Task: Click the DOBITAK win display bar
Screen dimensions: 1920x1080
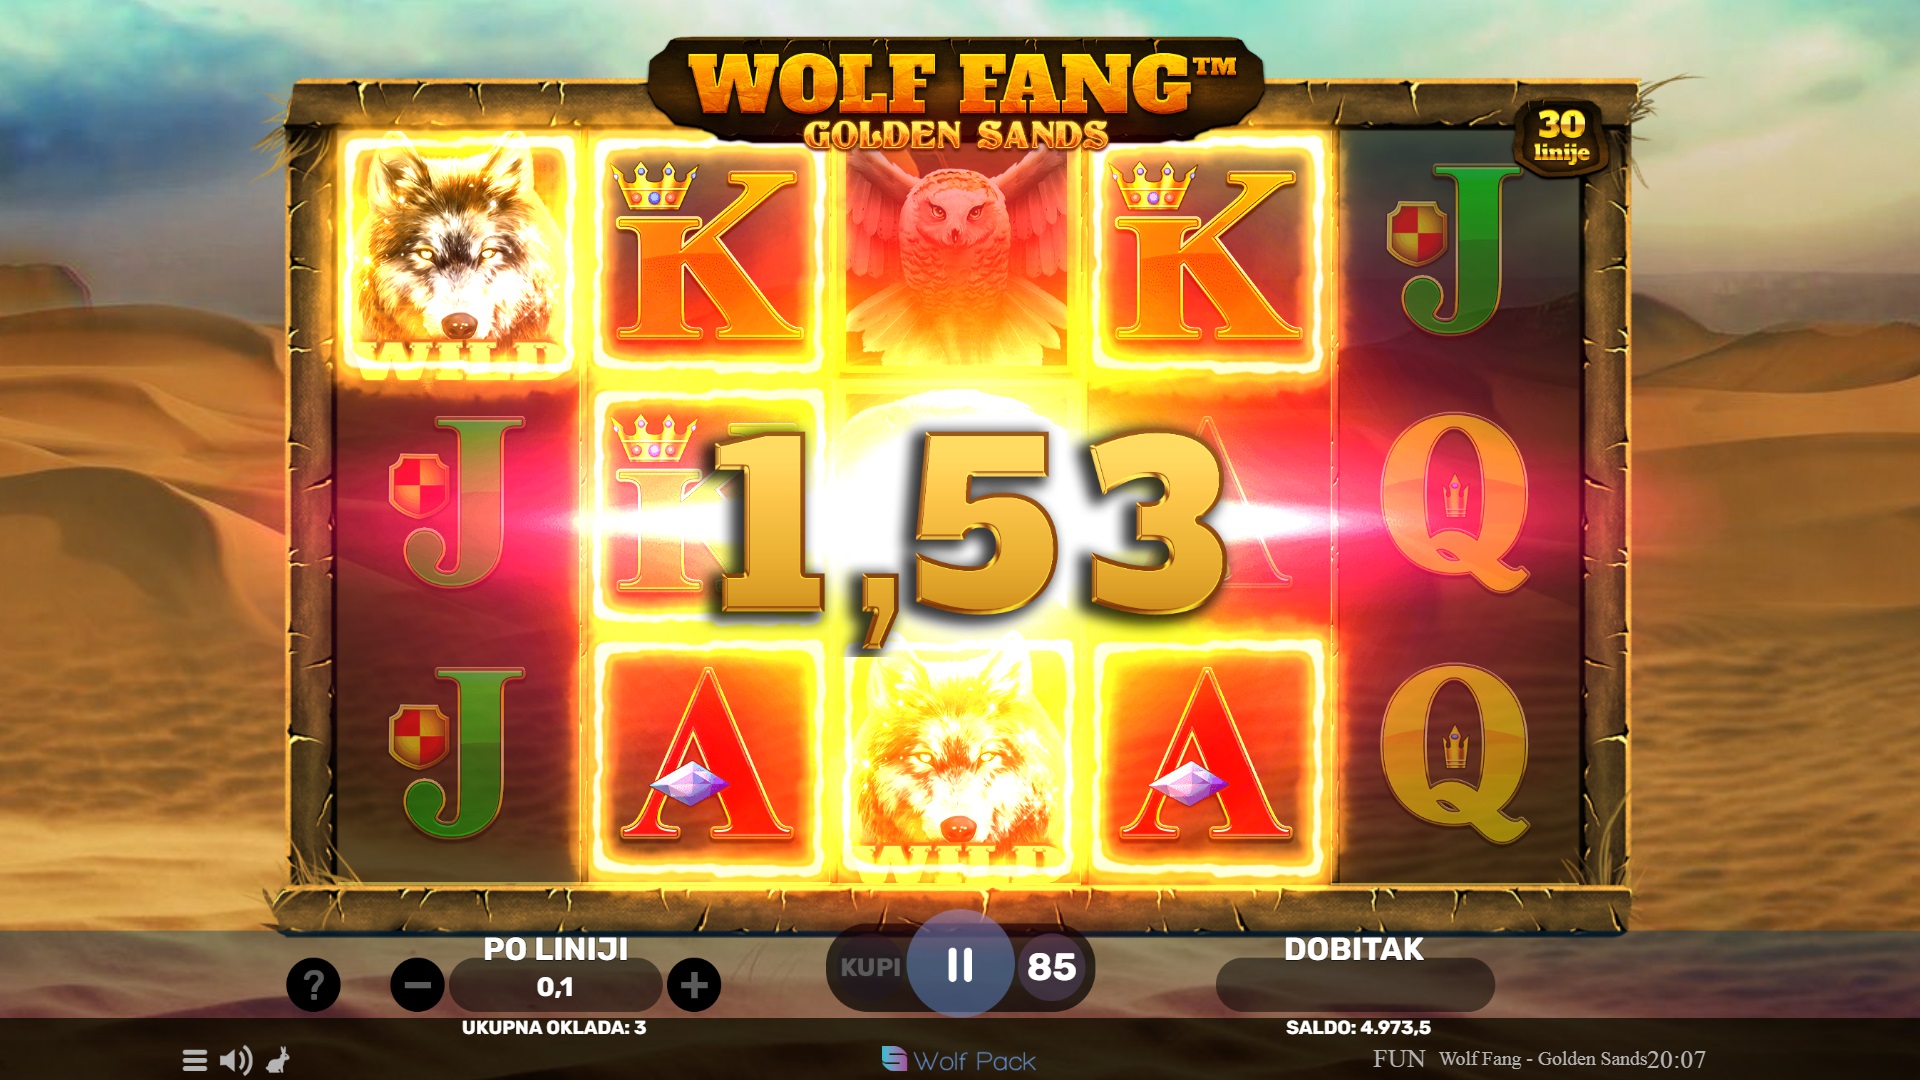Action: pos(1355,985)
